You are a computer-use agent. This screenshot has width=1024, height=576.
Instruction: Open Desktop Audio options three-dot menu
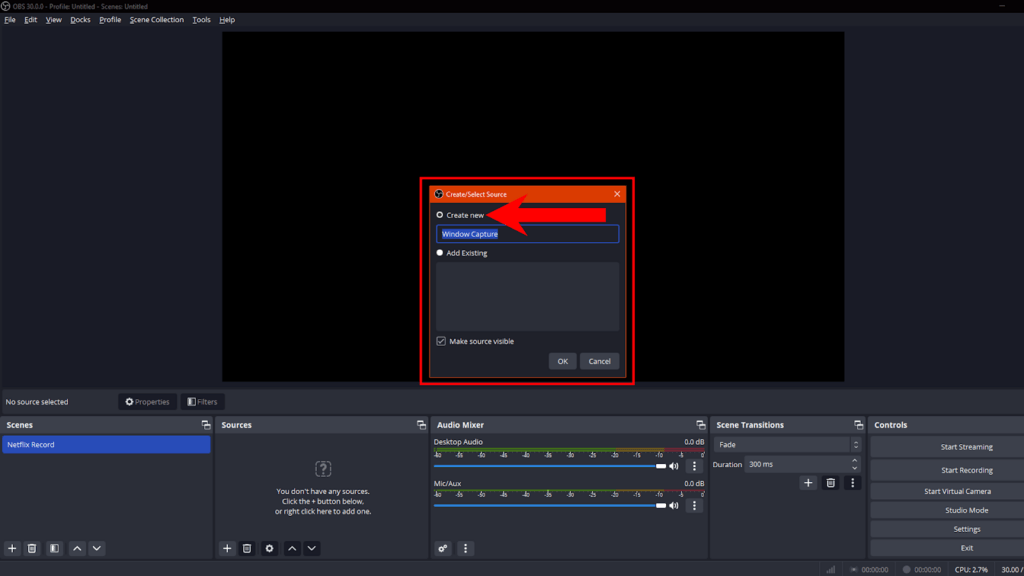point(694,466)
